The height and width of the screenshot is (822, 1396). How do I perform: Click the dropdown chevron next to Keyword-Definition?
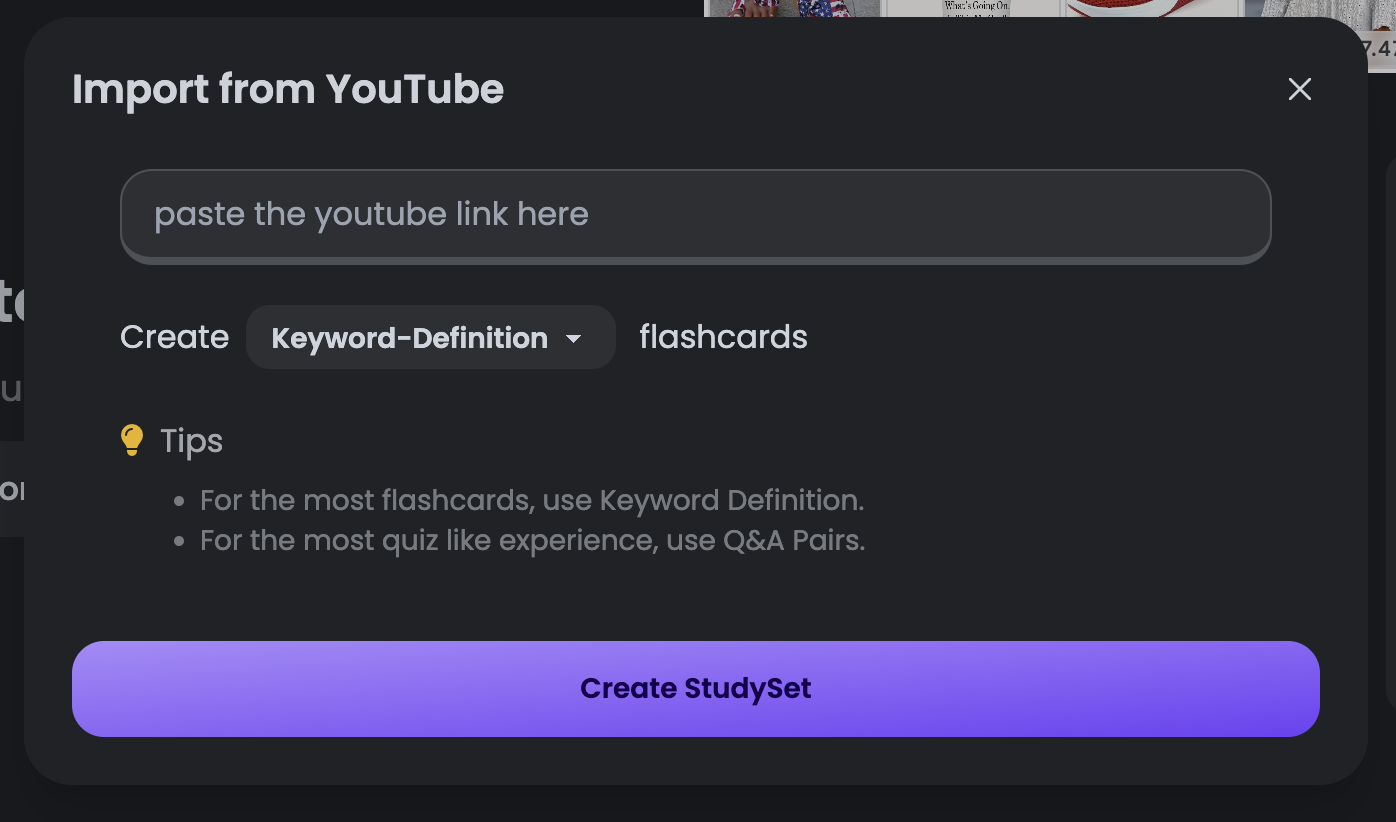[574, 339]
